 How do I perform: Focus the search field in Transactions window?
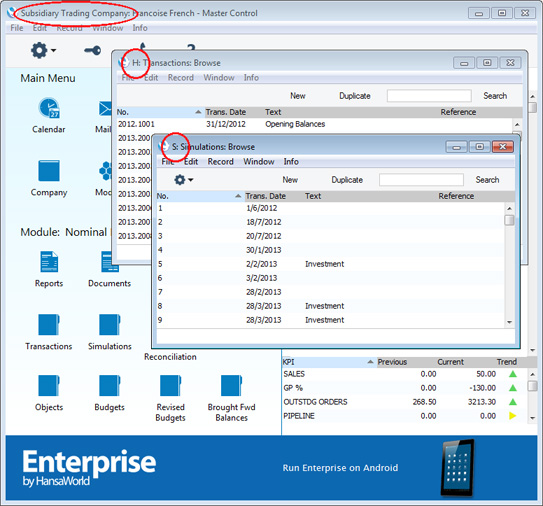click(429, 96)
